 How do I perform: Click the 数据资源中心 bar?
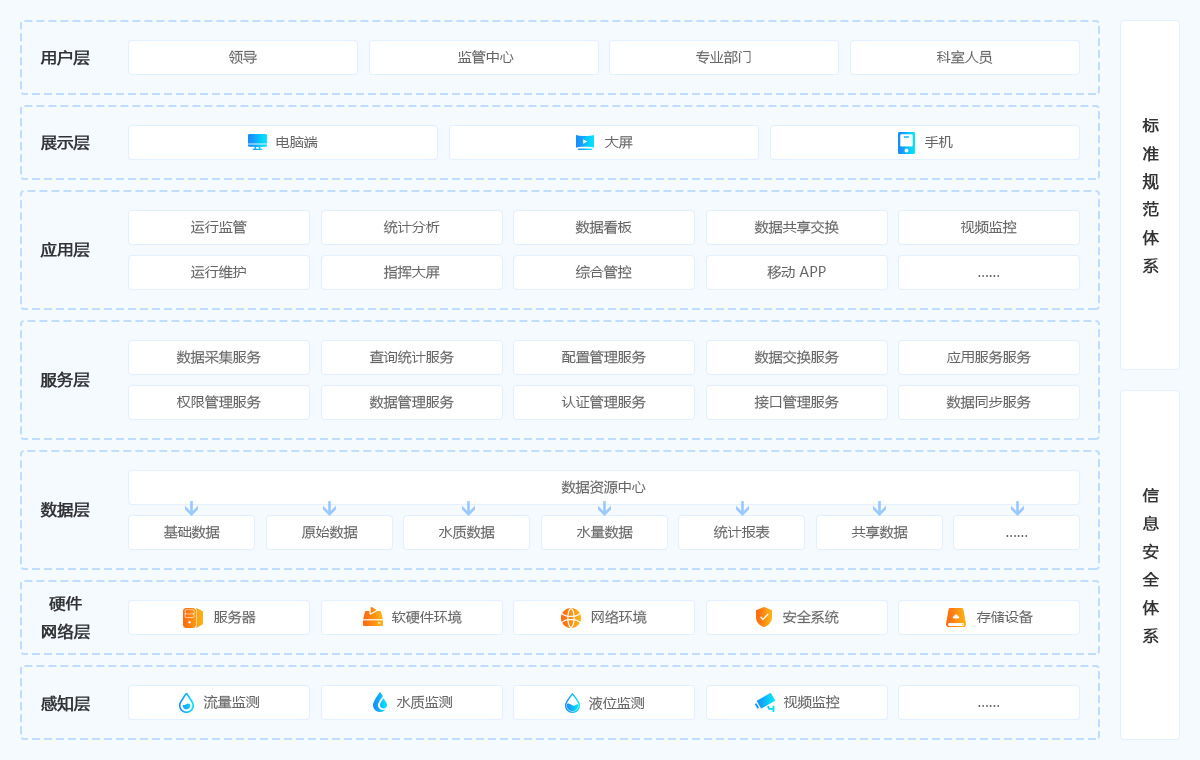(603, 486)
